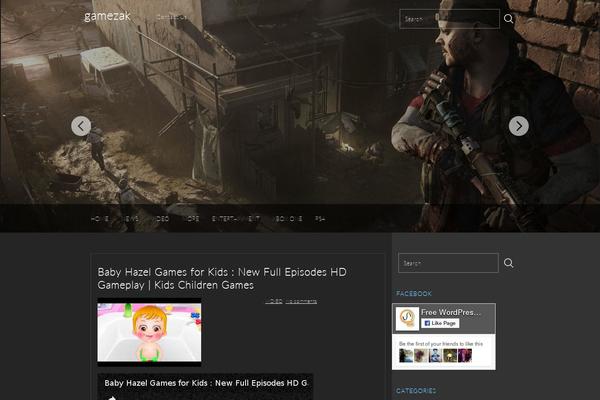The width and height of the screenshot is (600, 400).
Task: Click the sidebar search magnifier icon
Action: click(x=508, y=263)
